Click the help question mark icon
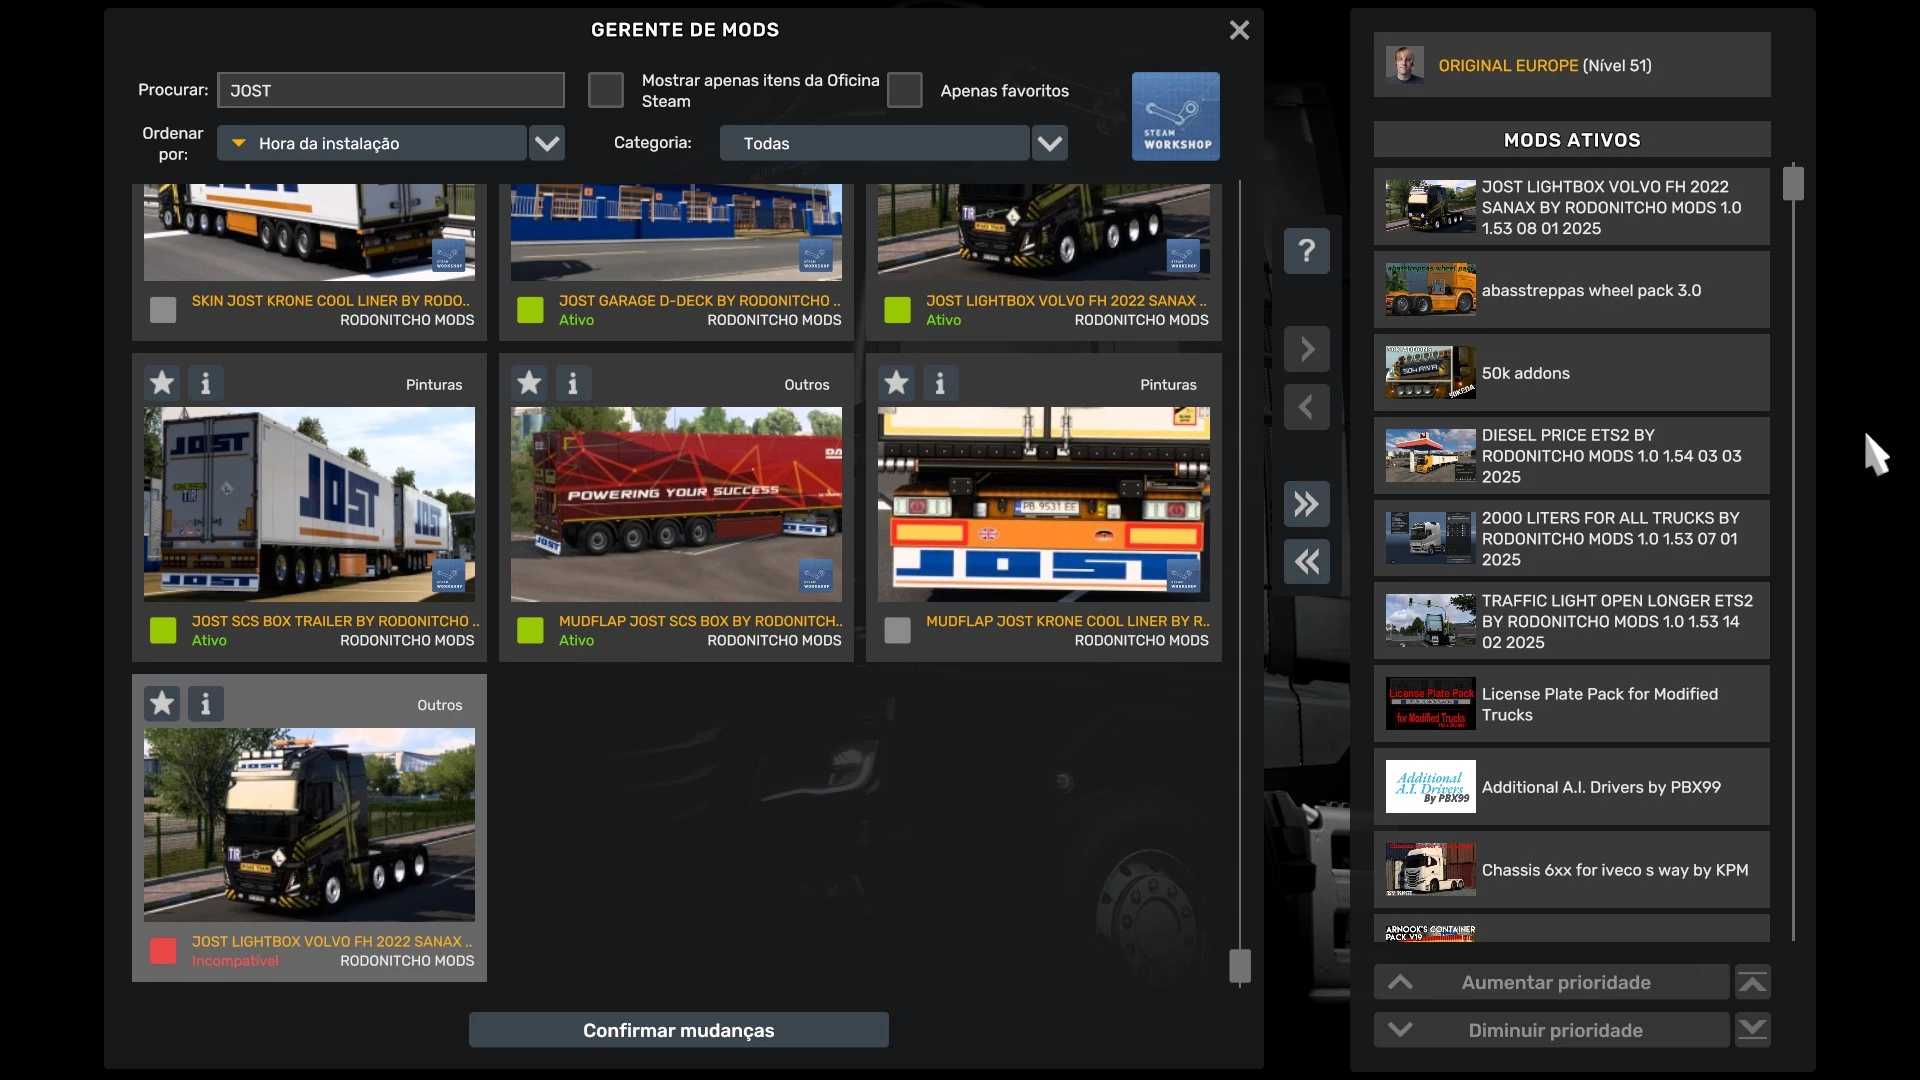 point(1306,250)
